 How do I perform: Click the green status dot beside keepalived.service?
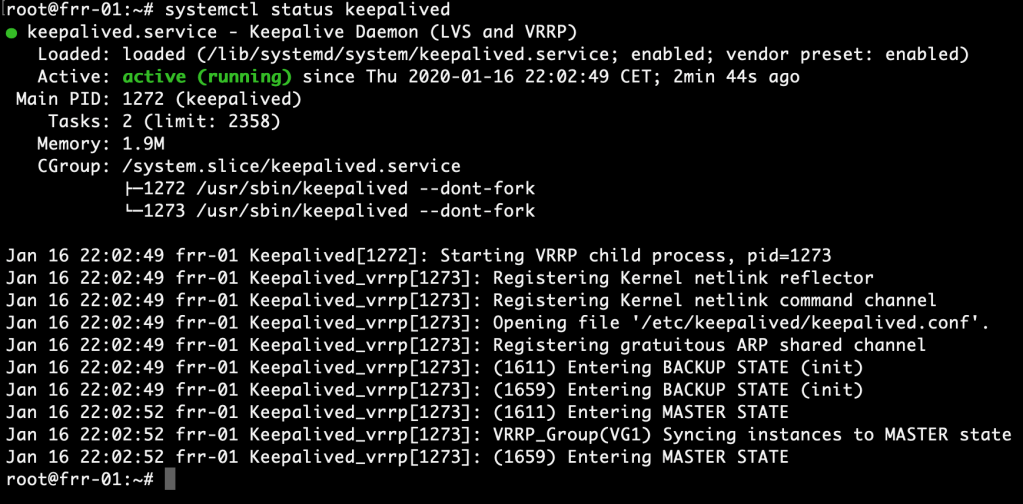coord(11,33)
